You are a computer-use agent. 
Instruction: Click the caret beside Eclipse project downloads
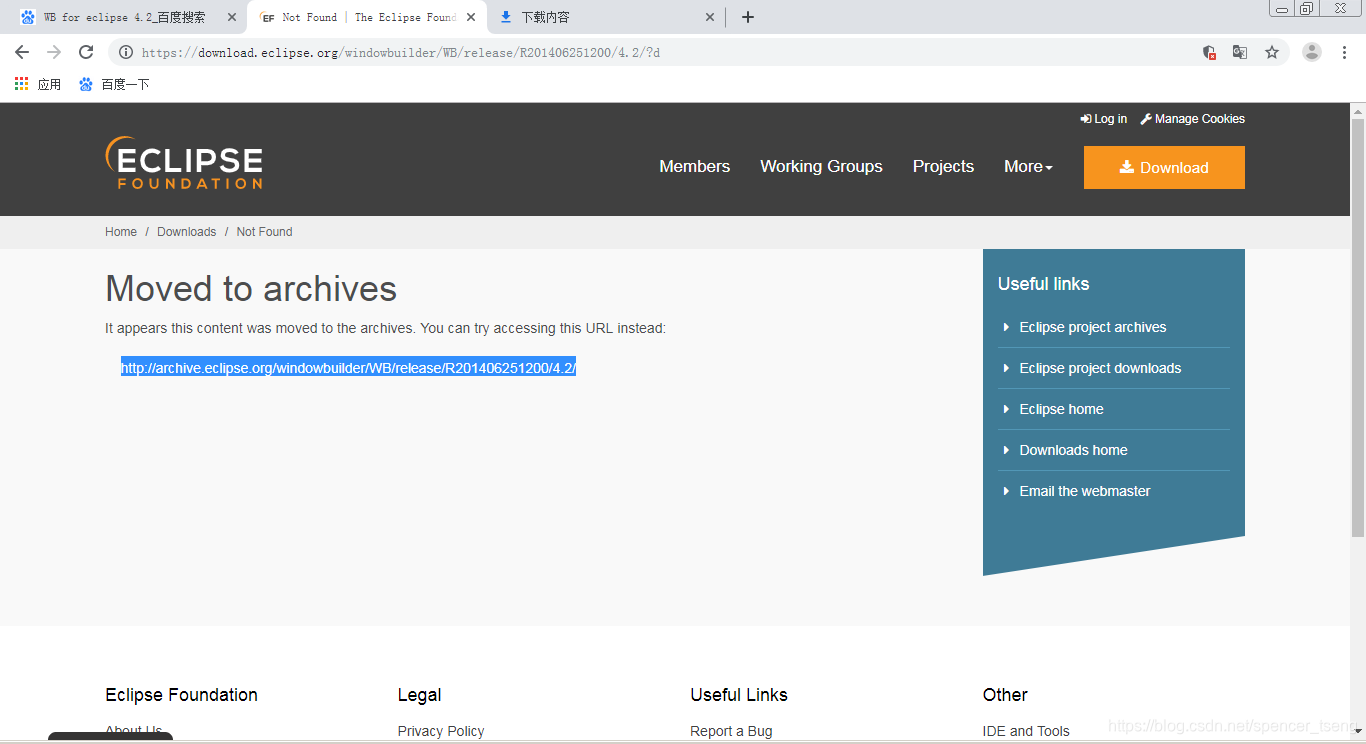[1006, 368]
